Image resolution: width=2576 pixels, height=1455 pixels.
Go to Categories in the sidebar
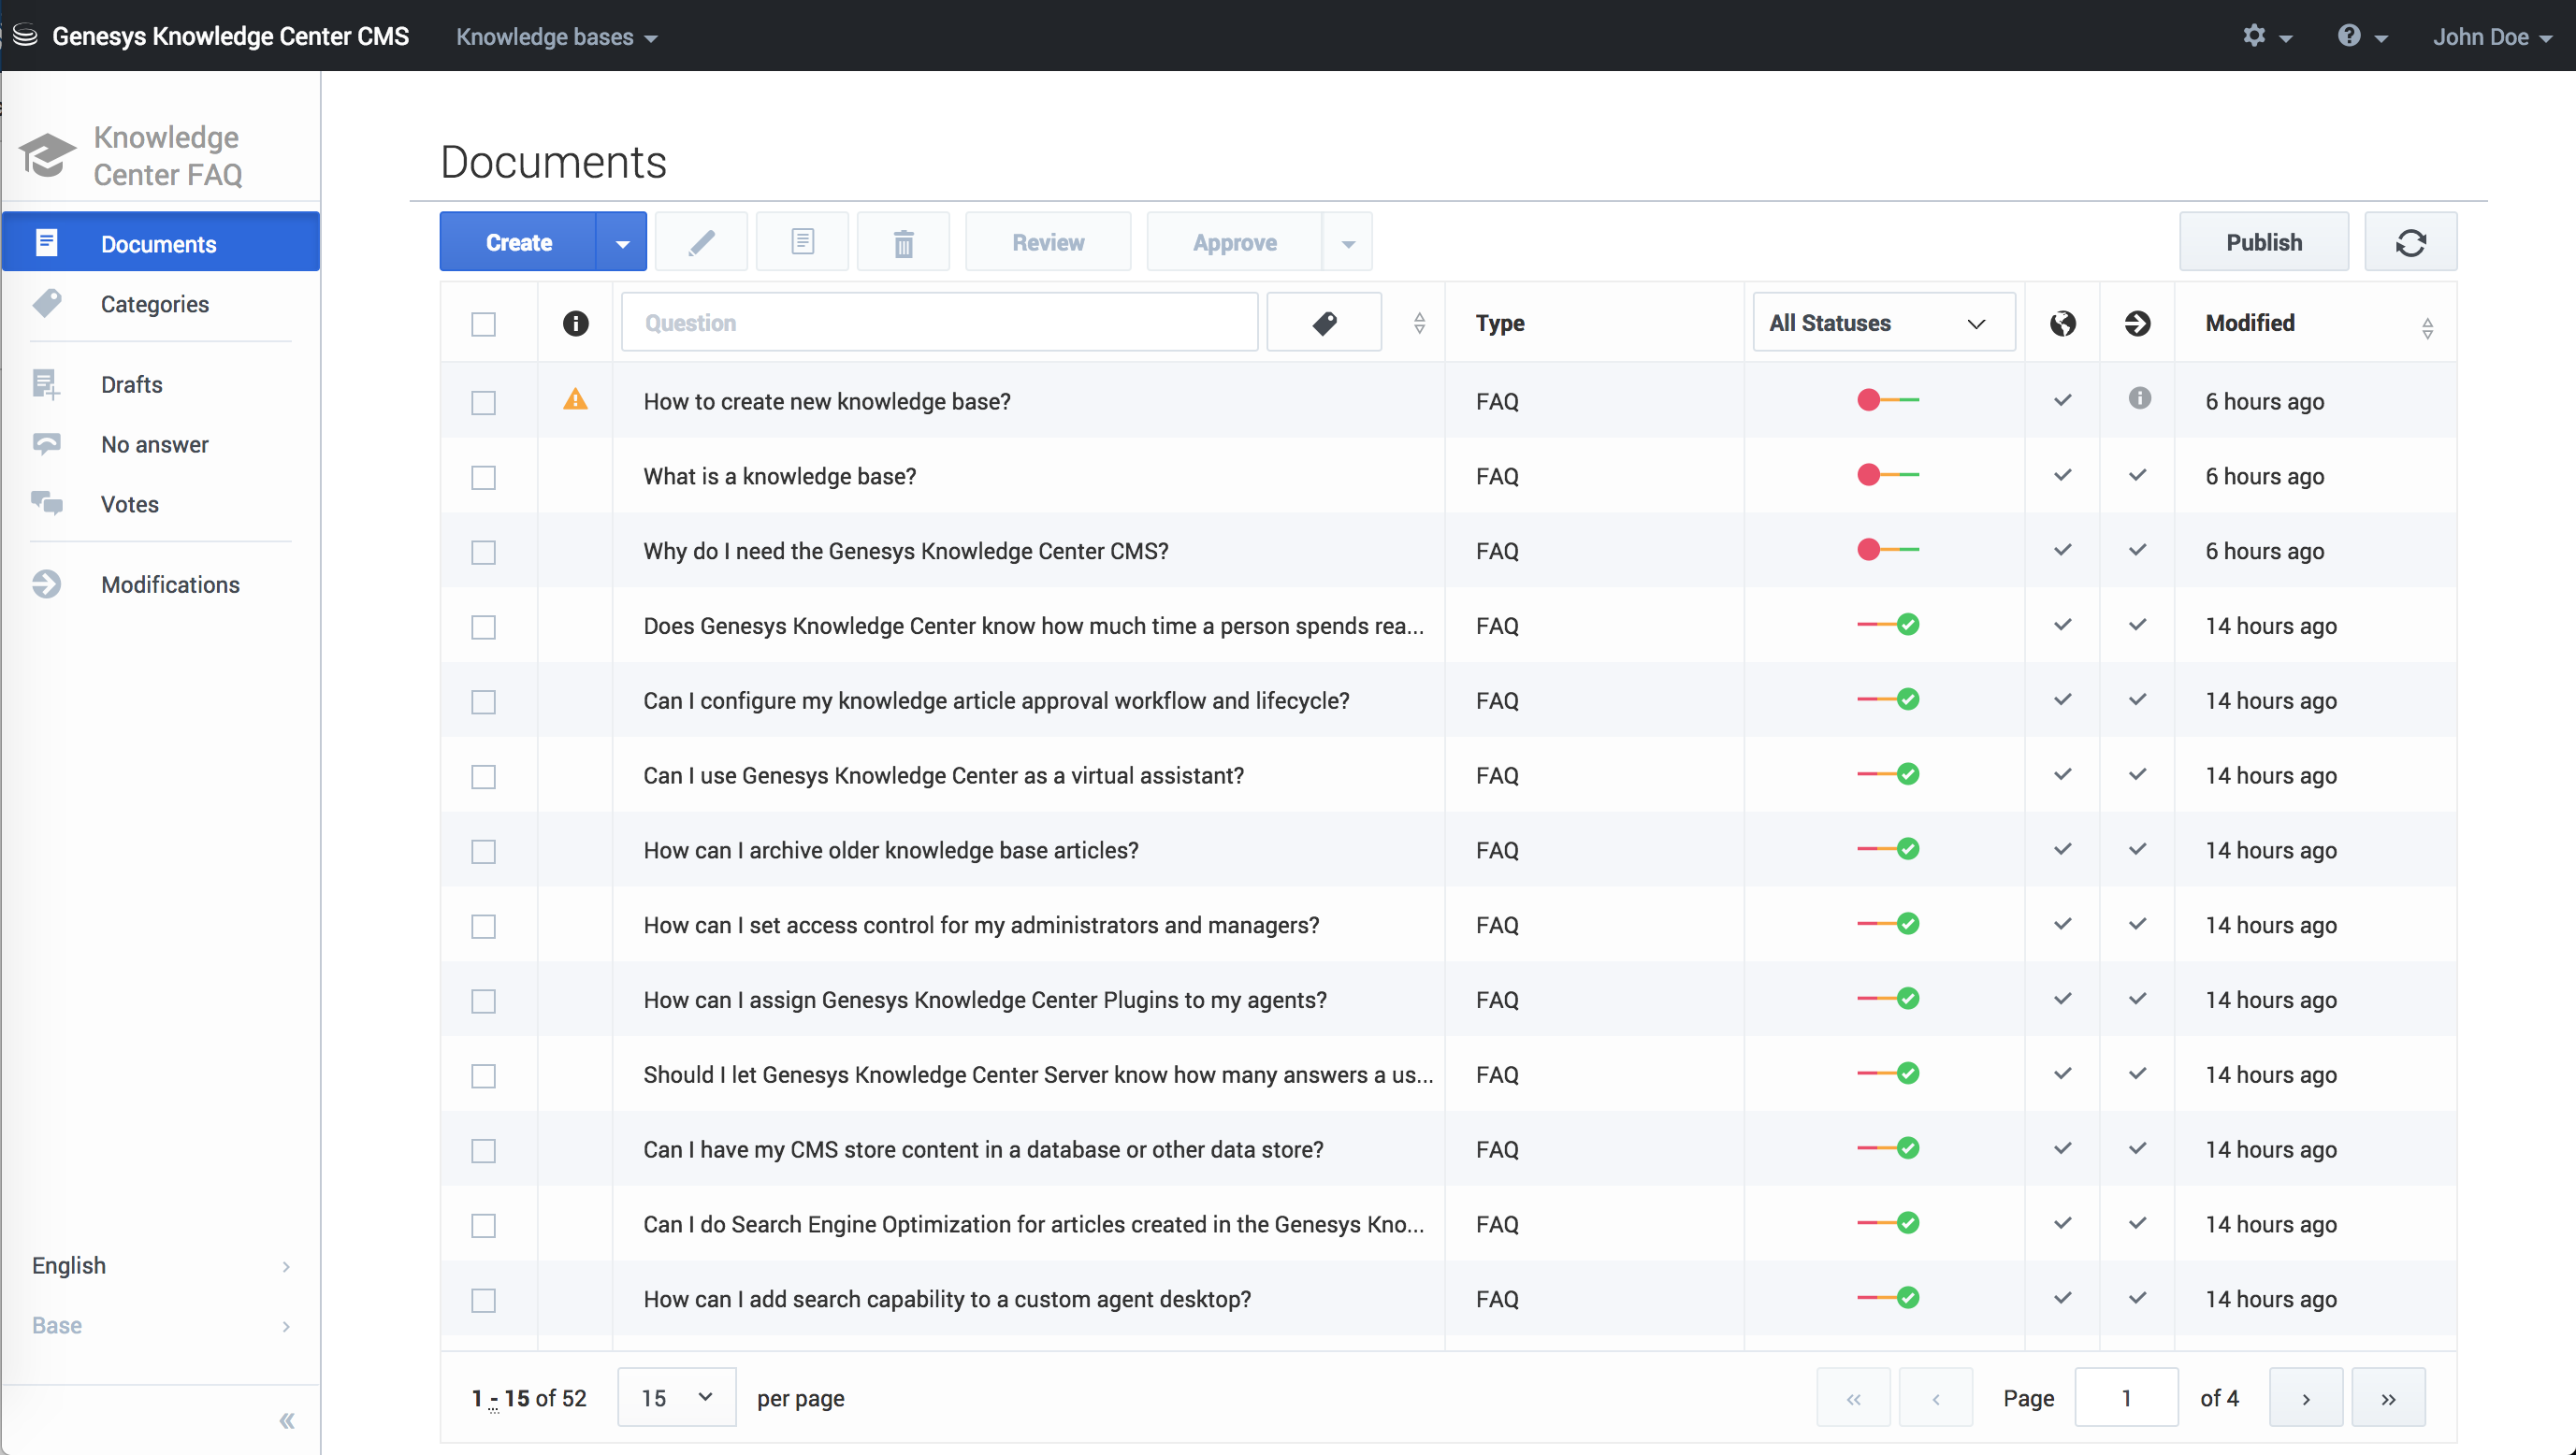coord(155,304)
